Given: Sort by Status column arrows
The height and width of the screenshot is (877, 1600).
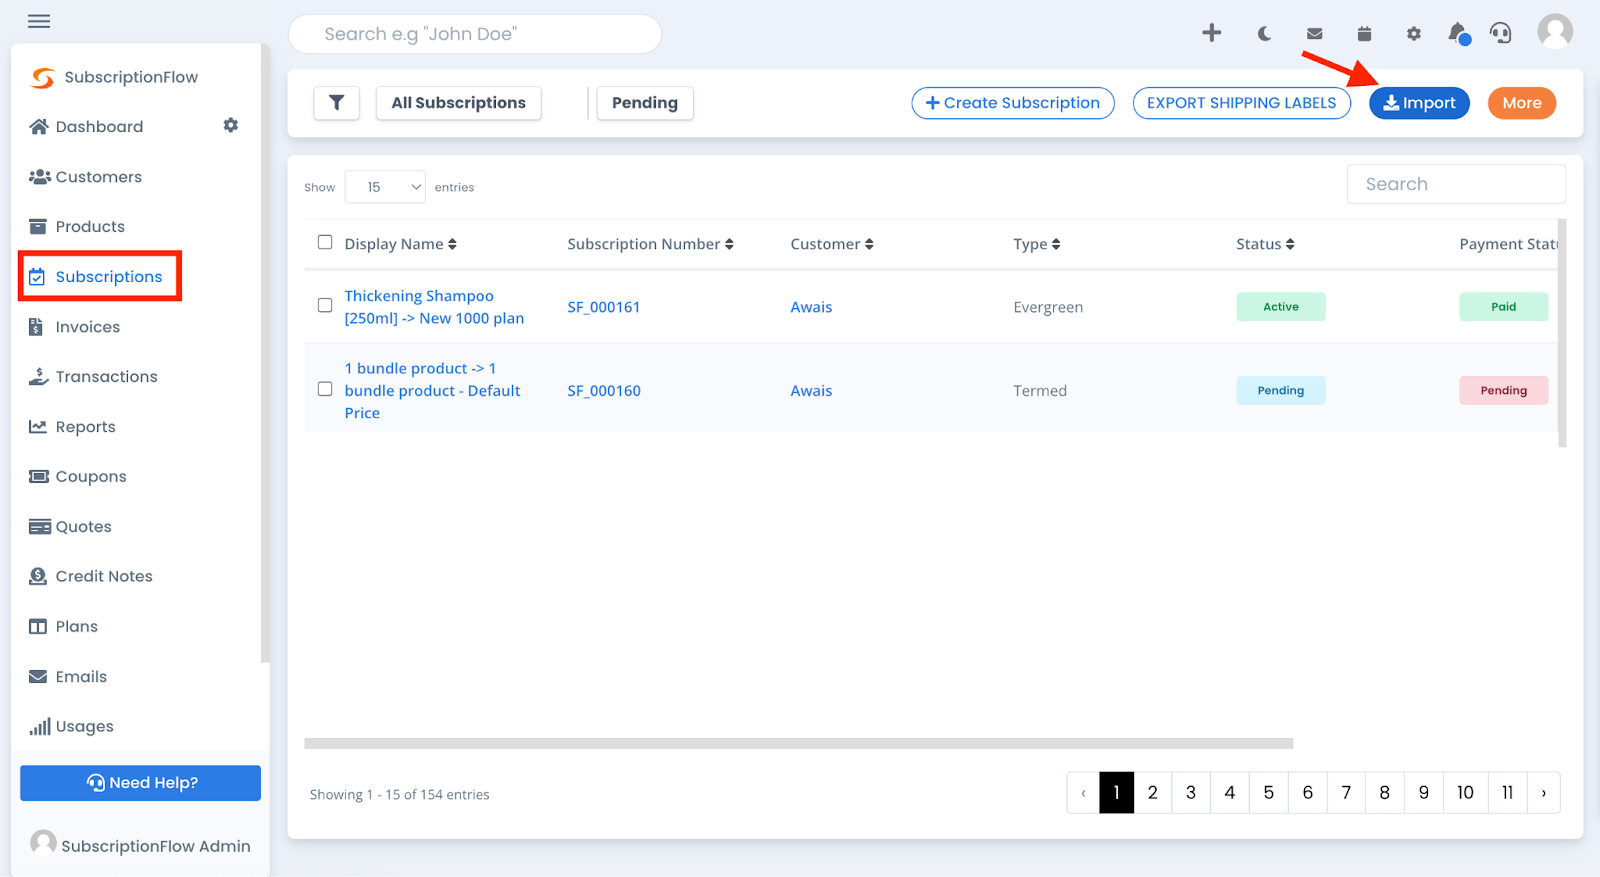Looking at the screenshot, I should pos(1290,244).
